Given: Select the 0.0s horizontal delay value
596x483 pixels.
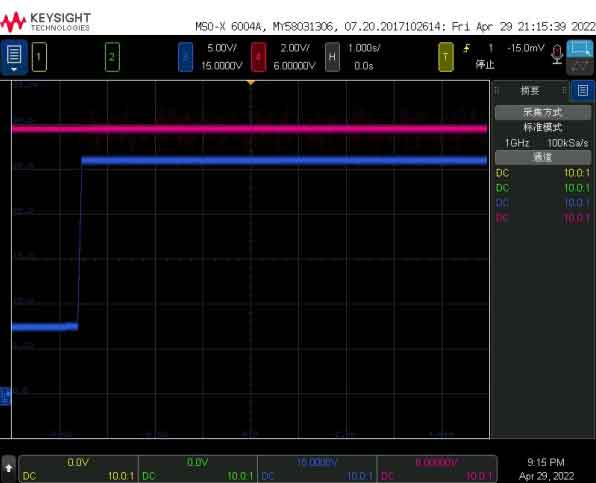Looking at the screenshot, I should point(364,66).
